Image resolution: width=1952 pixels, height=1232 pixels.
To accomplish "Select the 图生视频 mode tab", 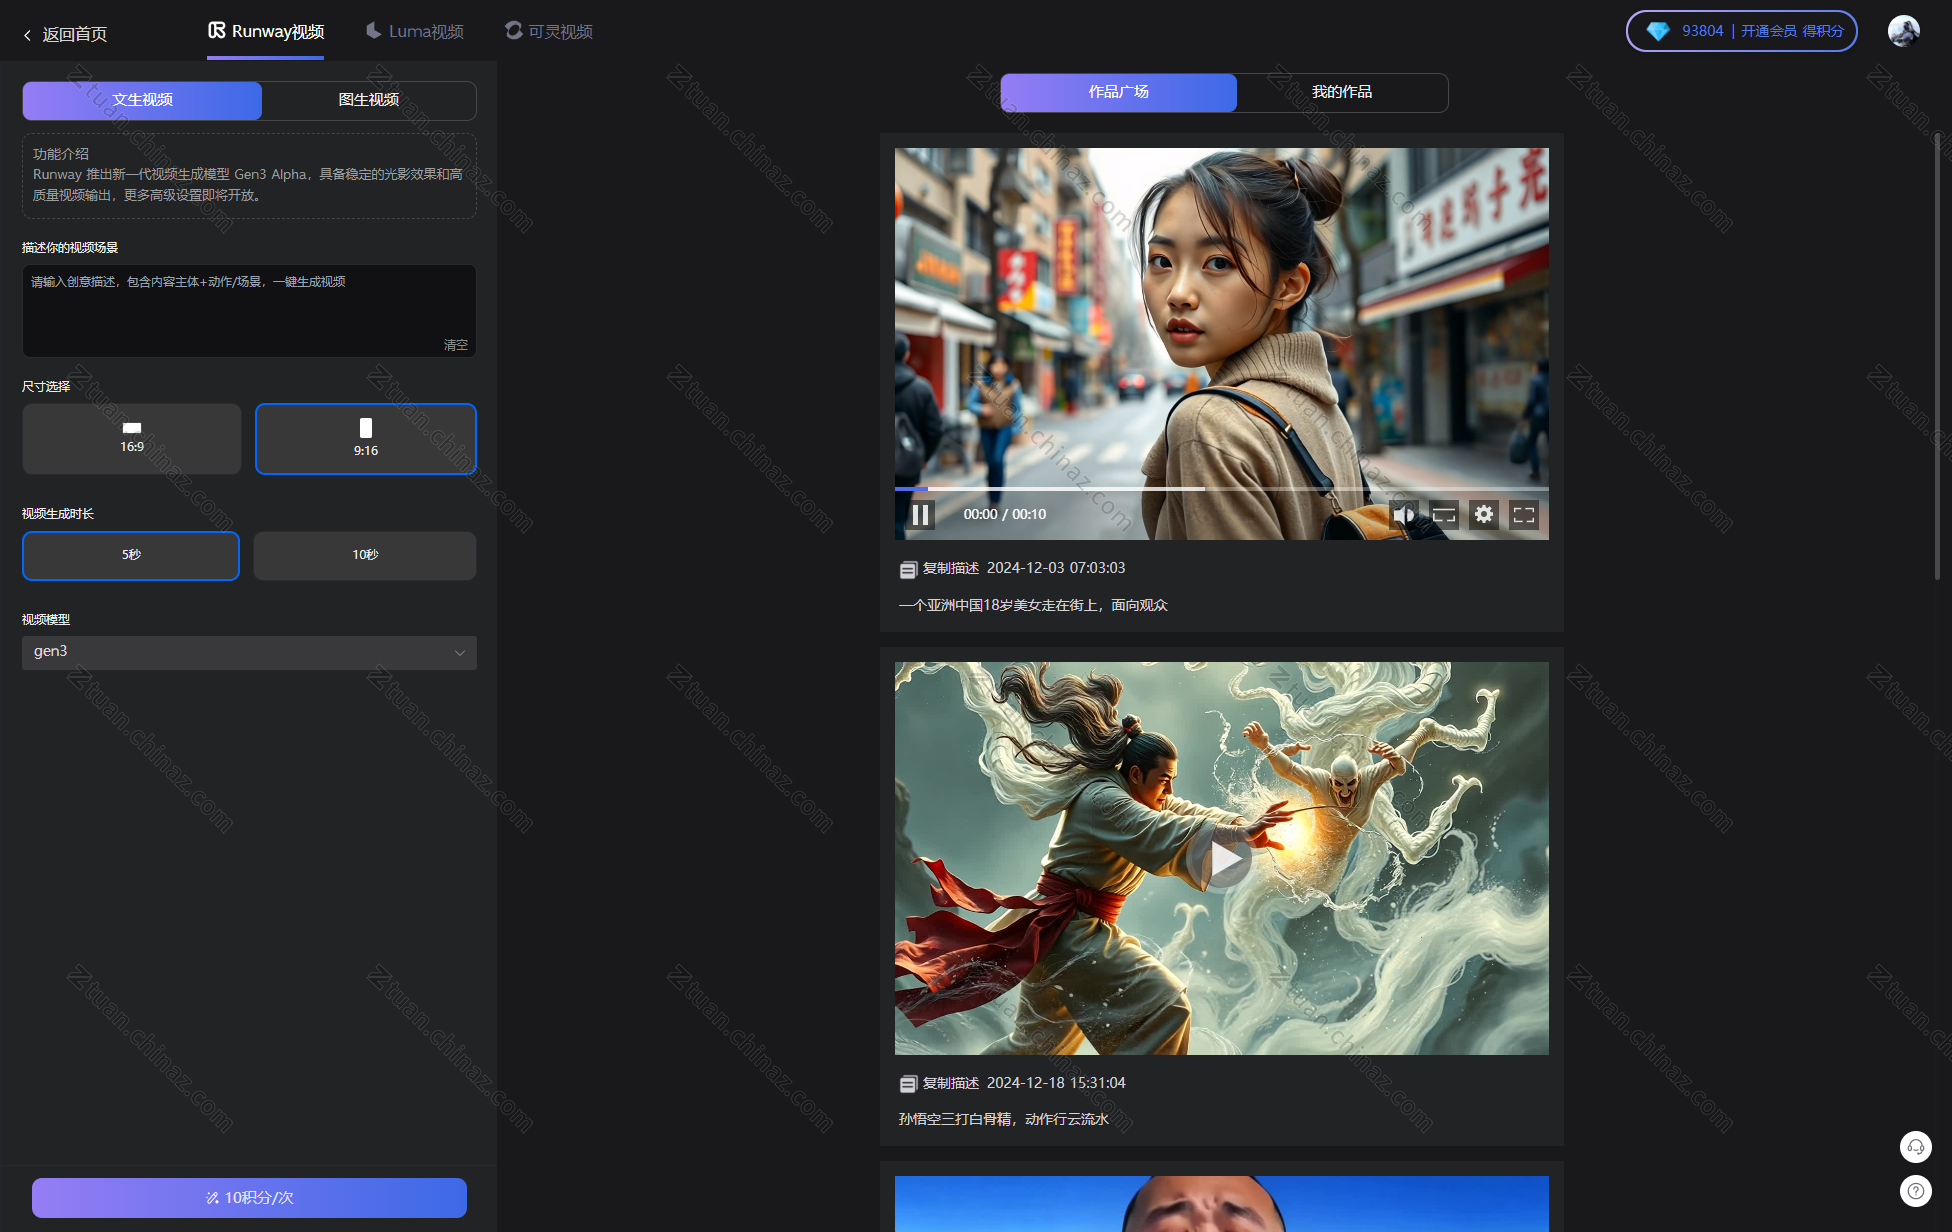I will coord(369,100).
